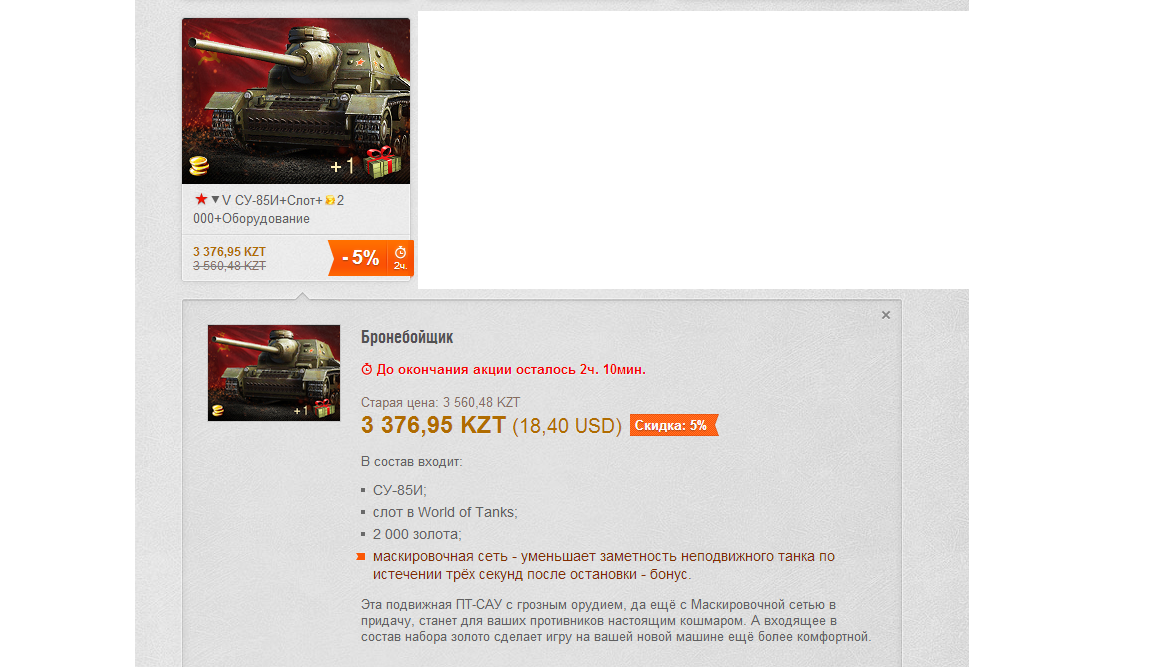Click the Скидка: 5% label

(x=672, y=425)
